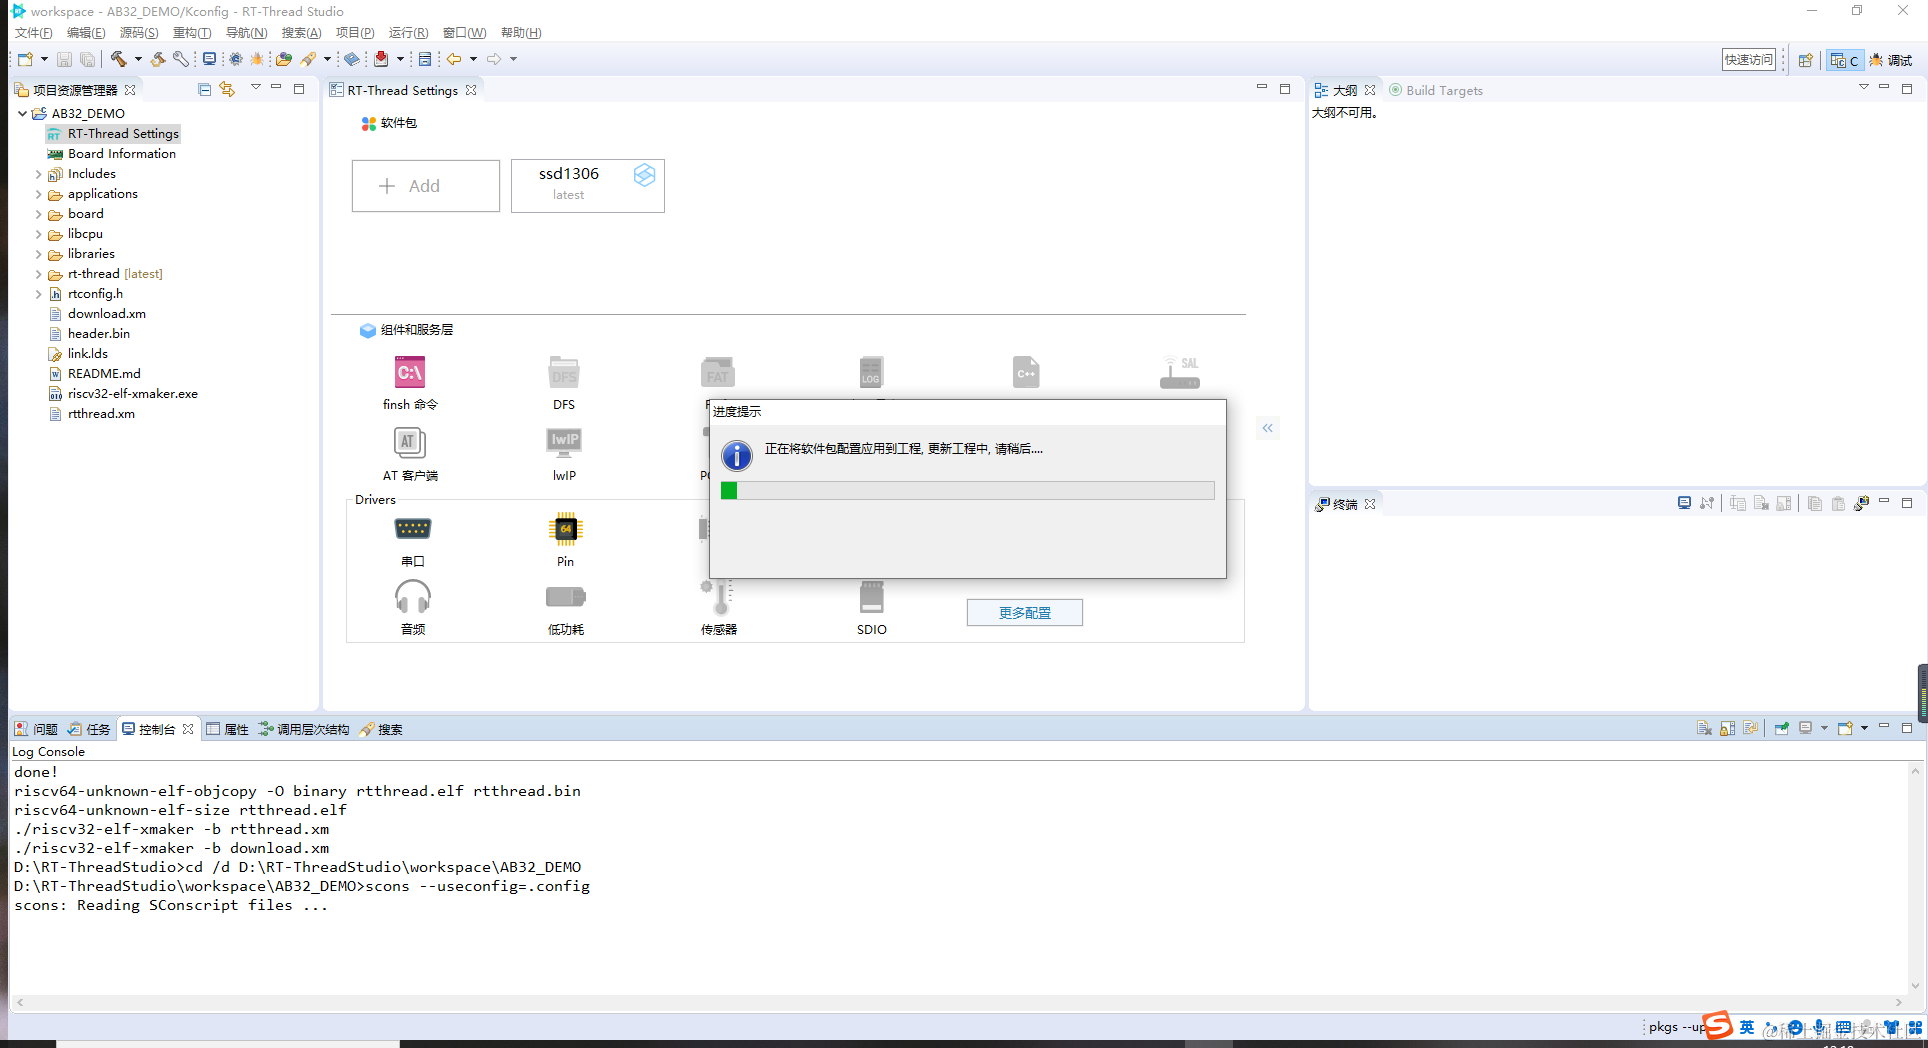Open rtconfig.h in project tree
The width and height of the screenshot is (1928, 1048).
(95, 294)
